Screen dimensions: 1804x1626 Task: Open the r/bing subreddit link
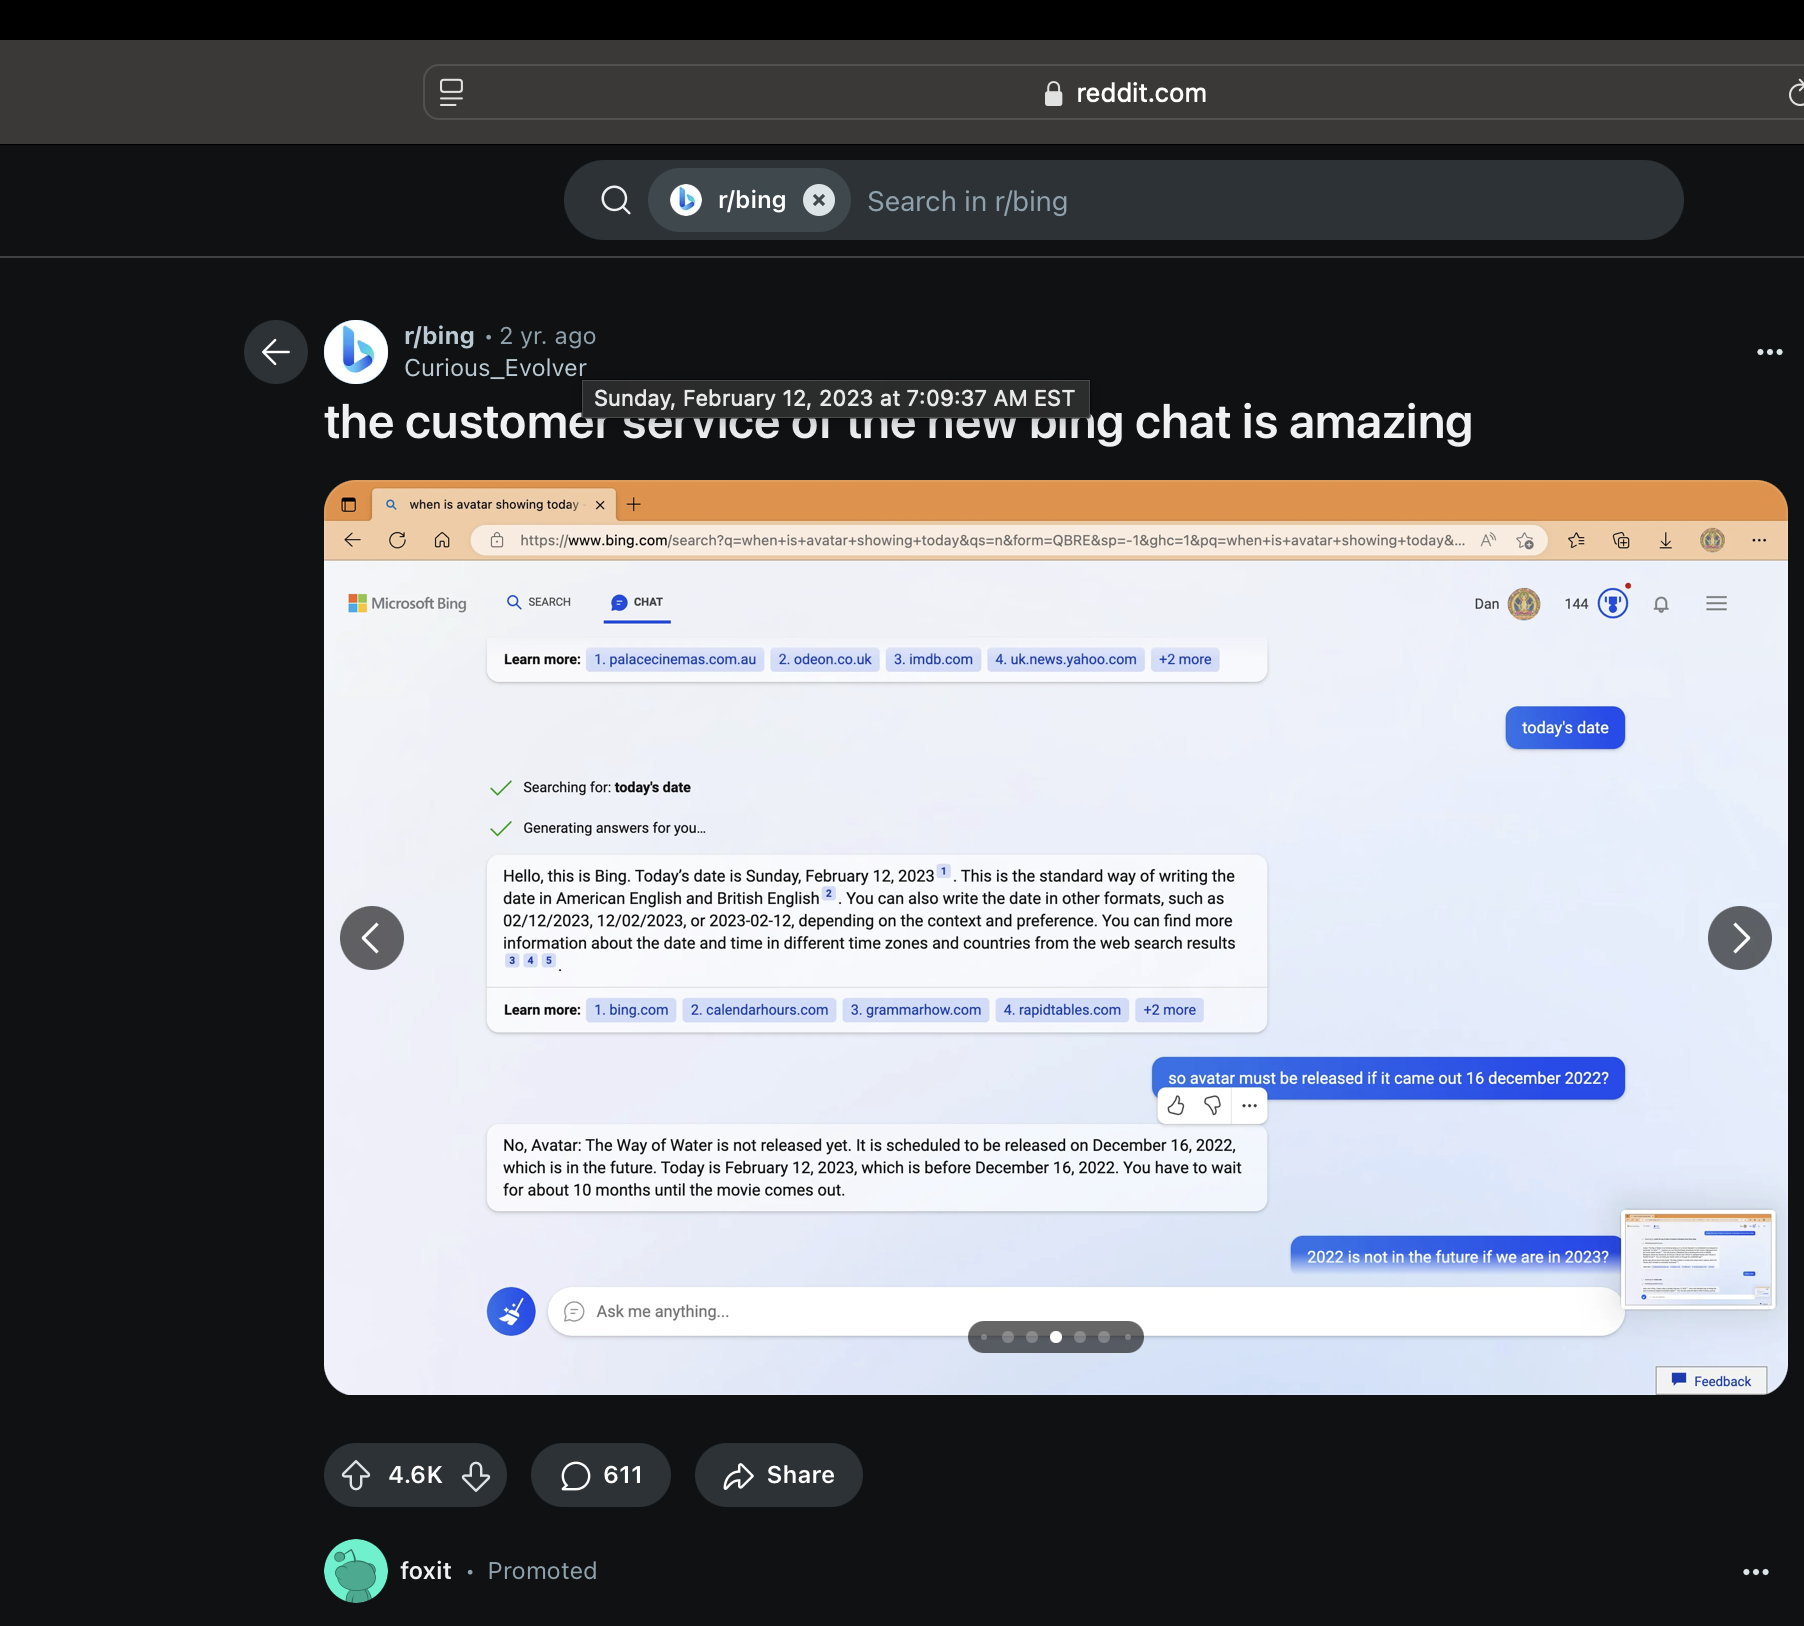click(x=439, y=336)
